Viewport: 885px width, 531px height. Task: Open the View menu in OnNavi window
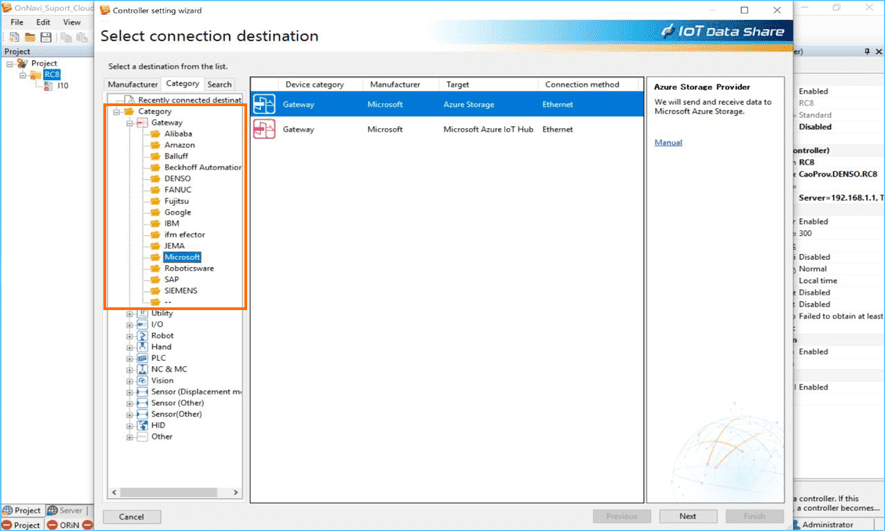point(72,22)
